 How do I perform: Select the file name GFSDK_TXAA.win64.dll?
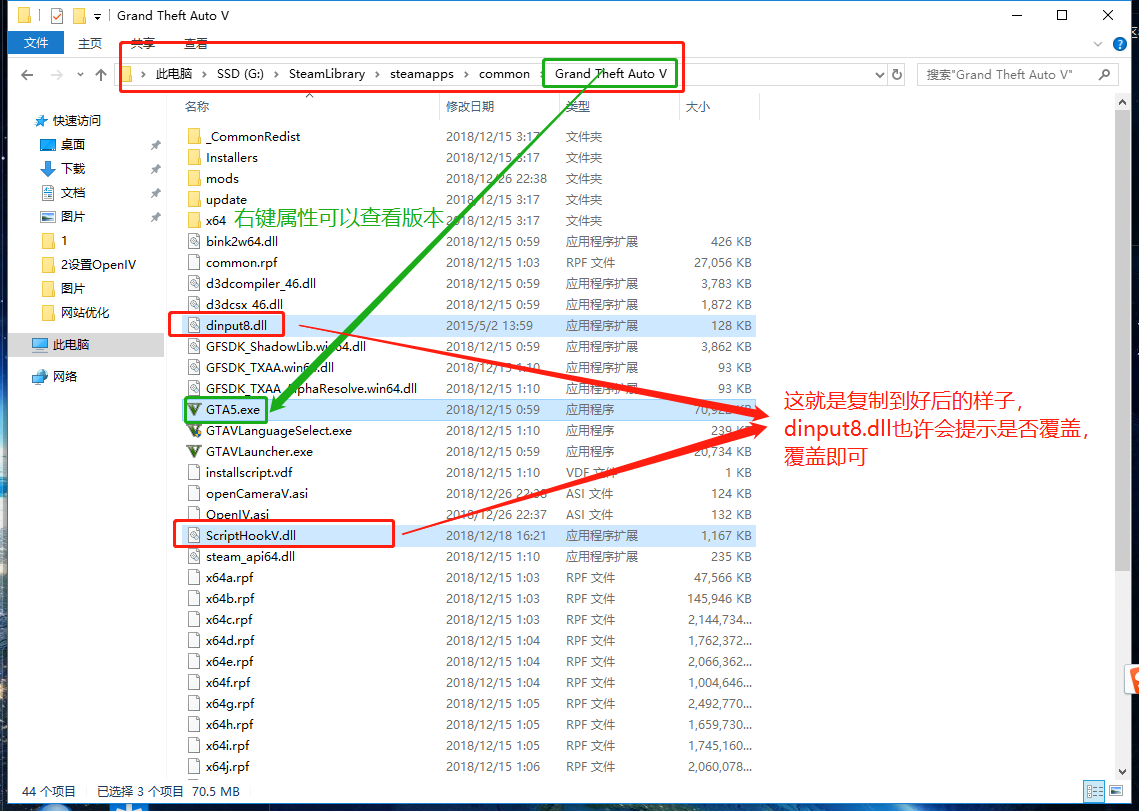[x=269, y=368]
